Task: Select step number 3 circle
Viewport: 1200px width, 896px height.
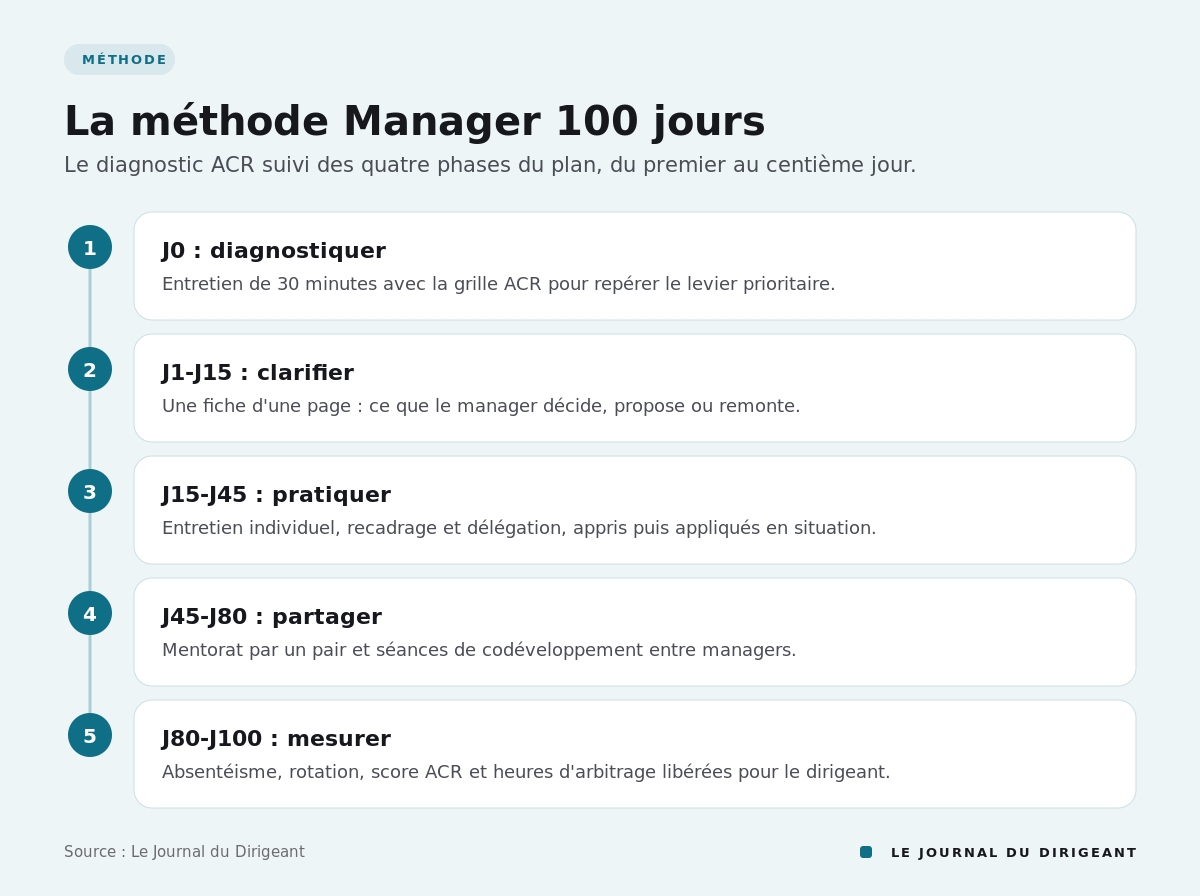Action: [90, 491]
